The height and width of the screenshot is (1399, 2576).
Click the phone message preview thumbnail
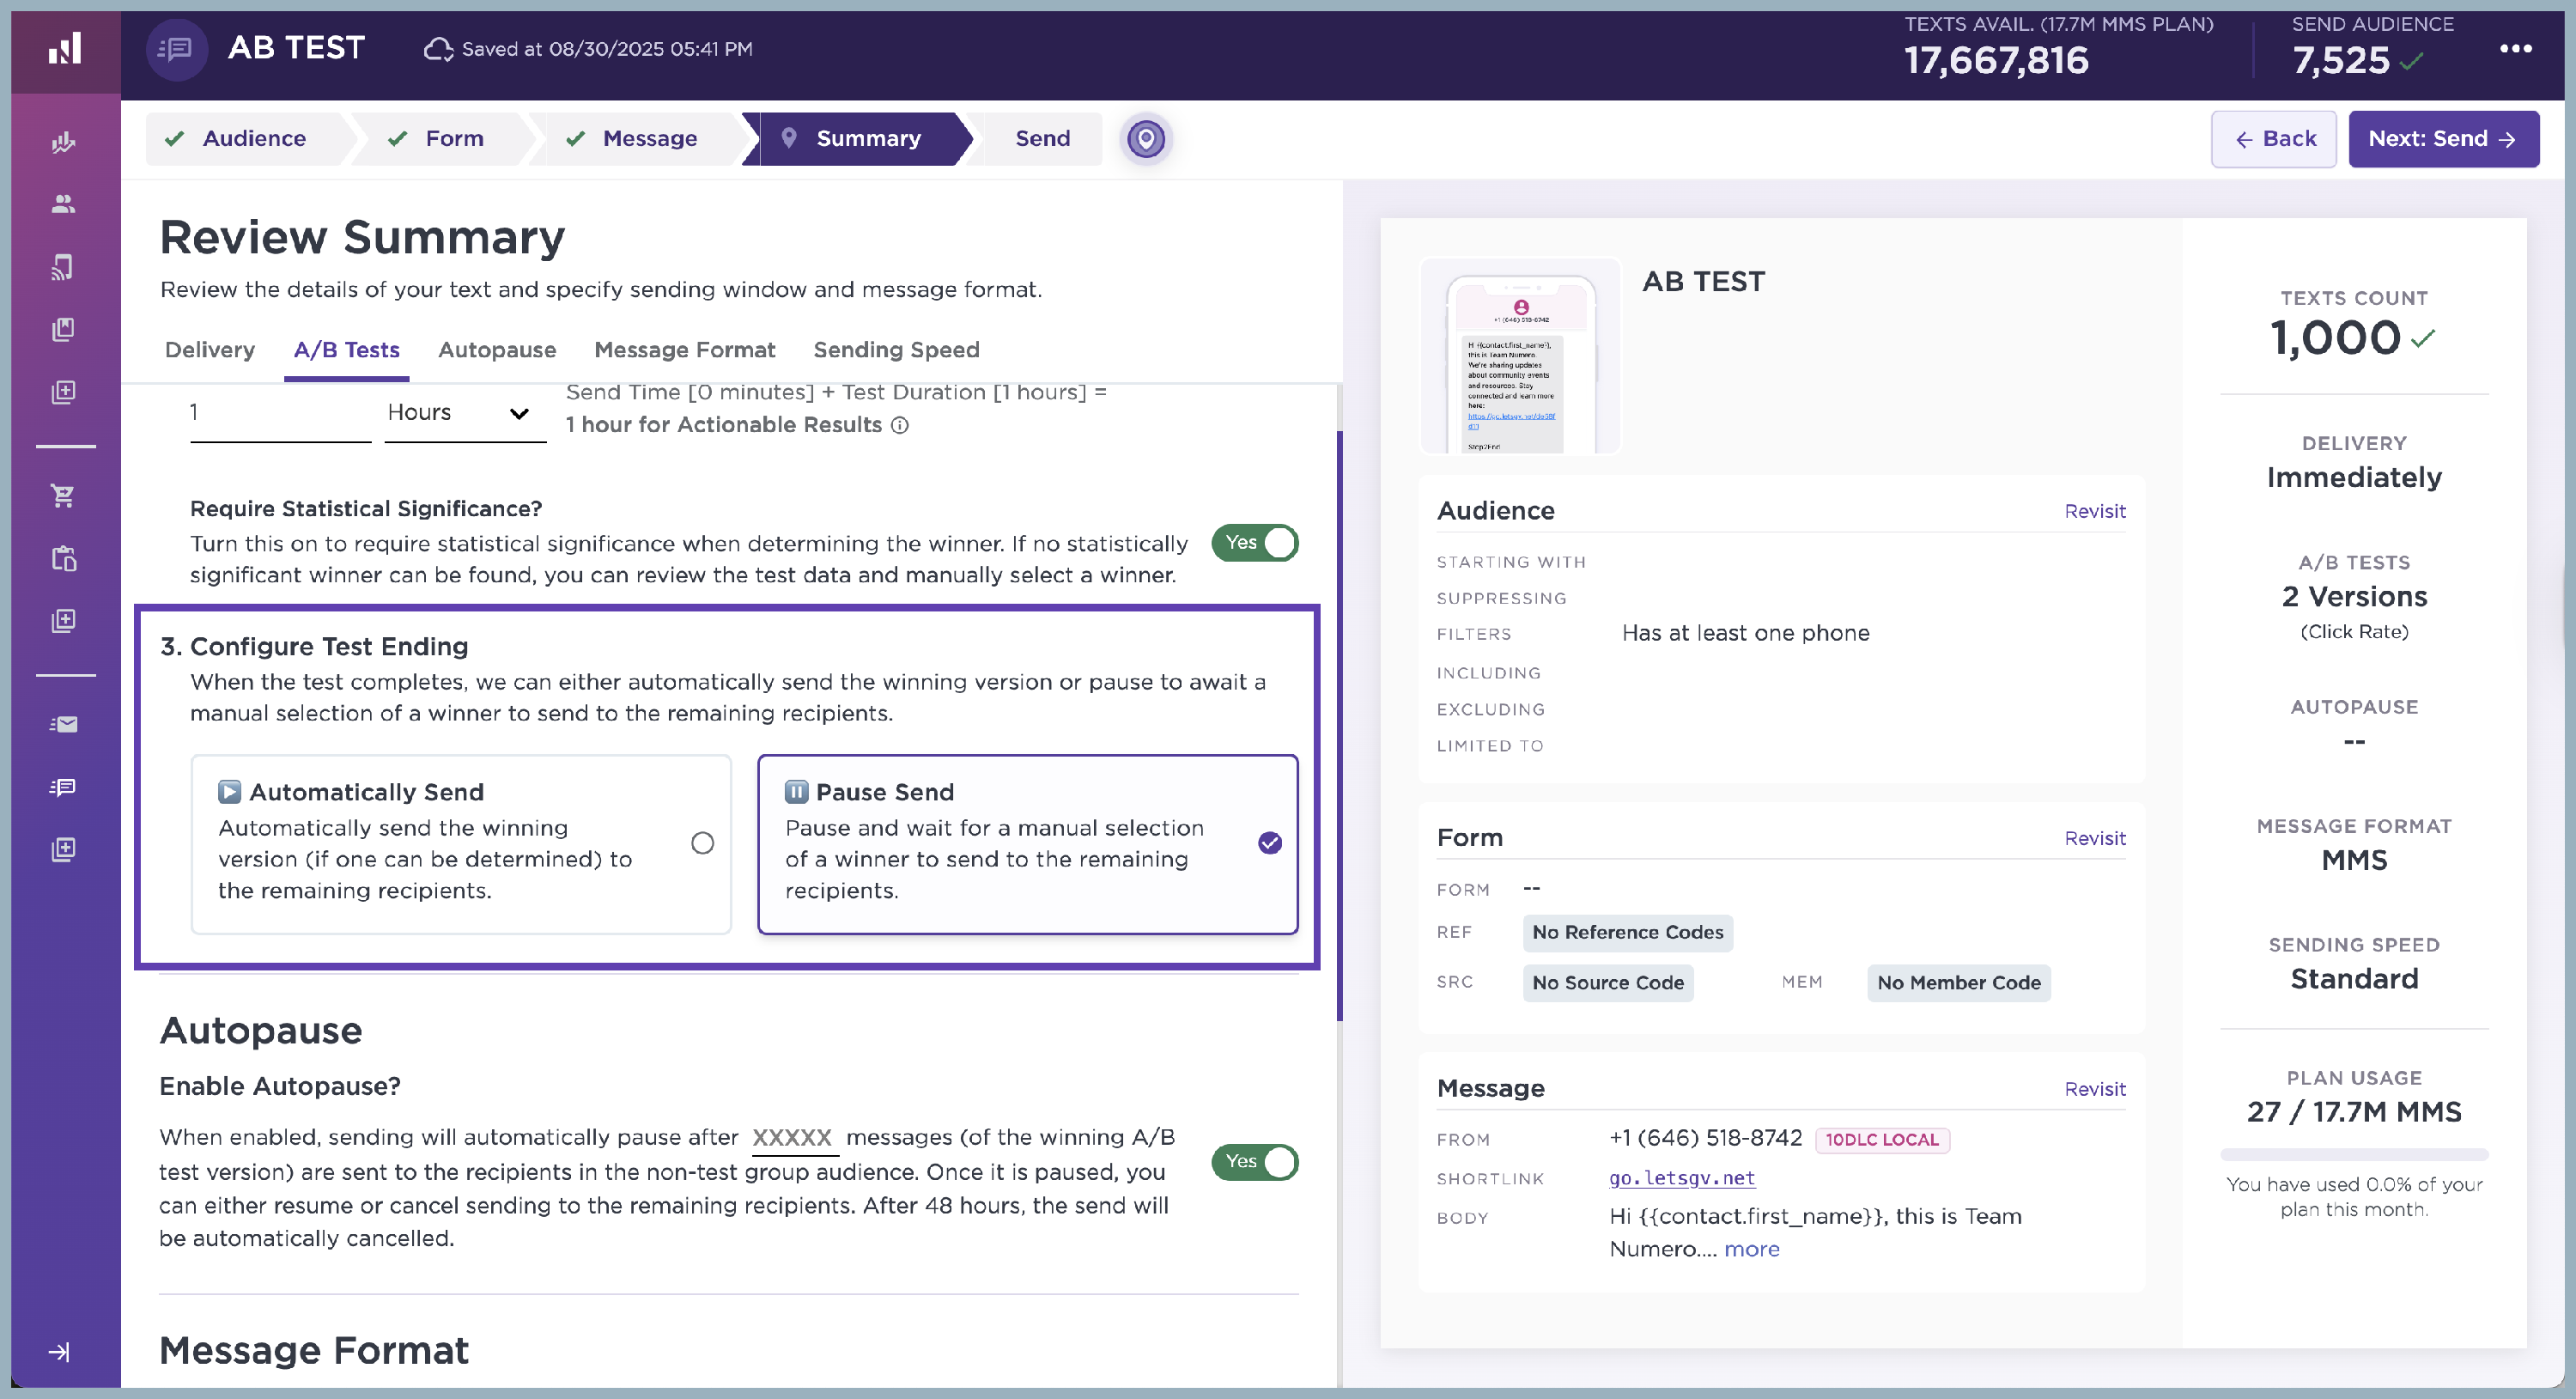[1520, 358]
